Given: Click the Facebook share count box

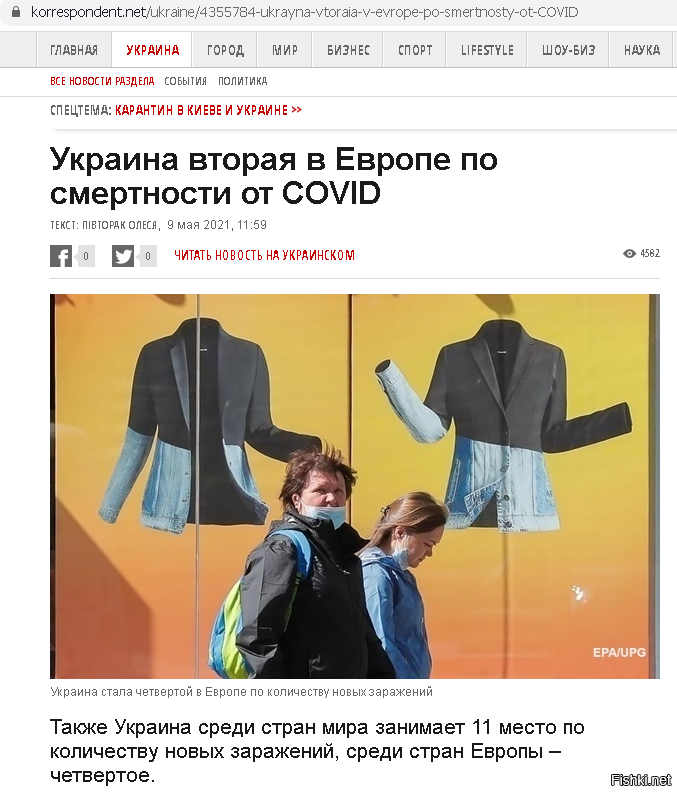Looking at the screenshot, I should click(x=86, y=256).
